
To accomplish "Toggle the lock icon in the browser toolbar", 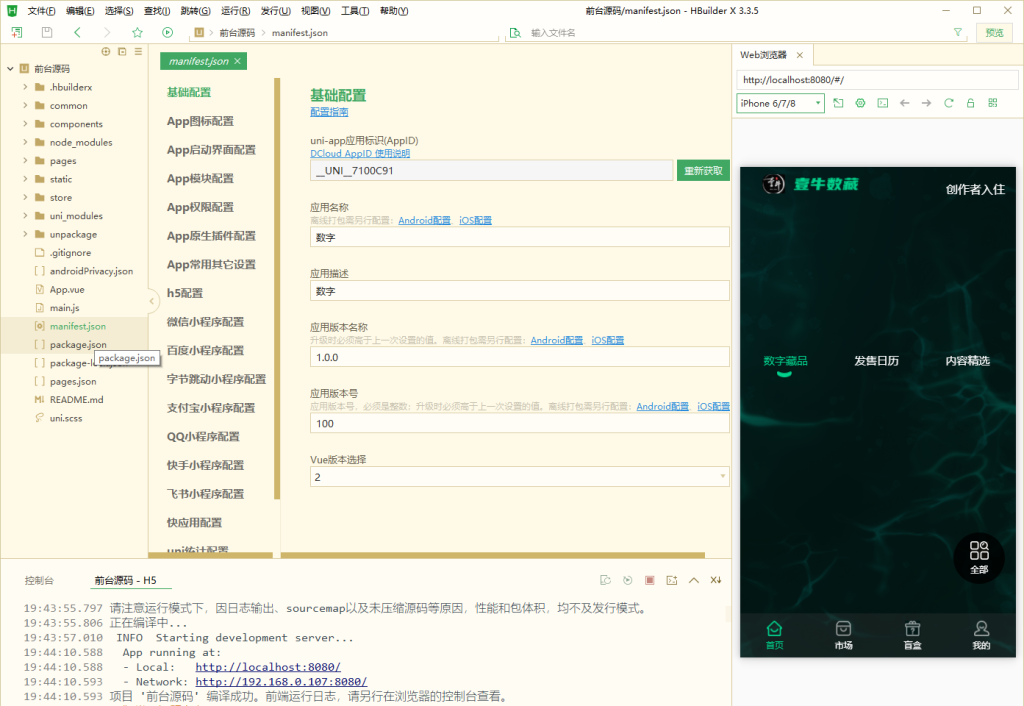I will click(x=970, y=103).
